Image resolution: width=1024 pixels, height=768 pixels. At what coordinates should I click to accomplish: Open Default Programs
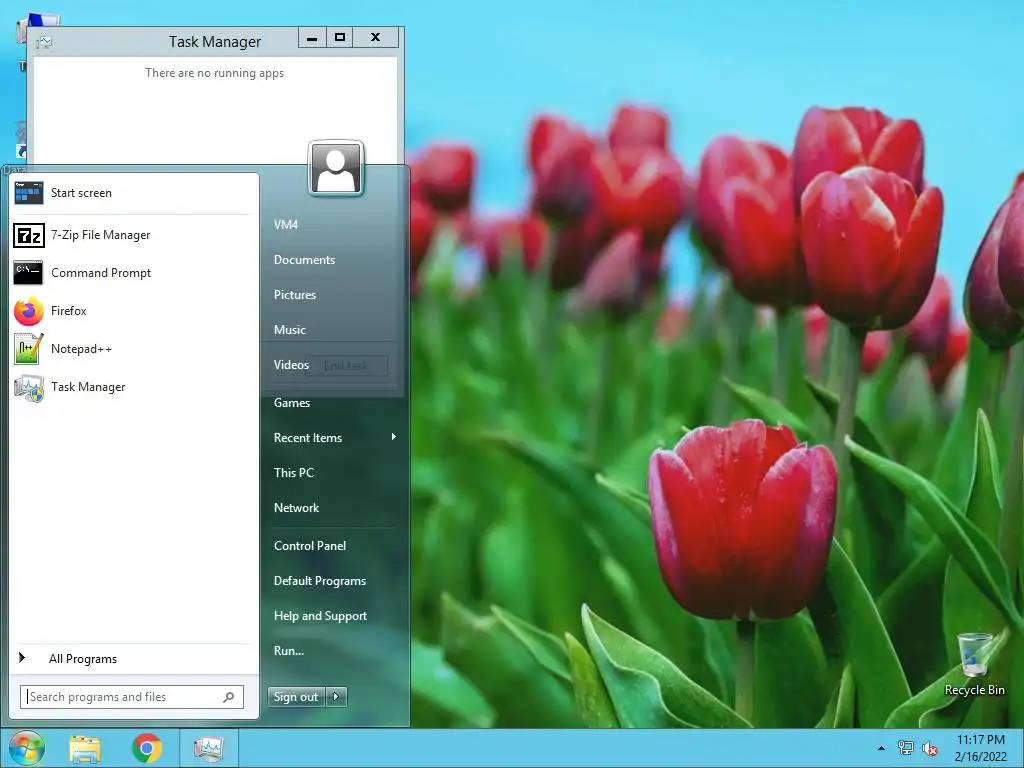(x=320, y=581)
